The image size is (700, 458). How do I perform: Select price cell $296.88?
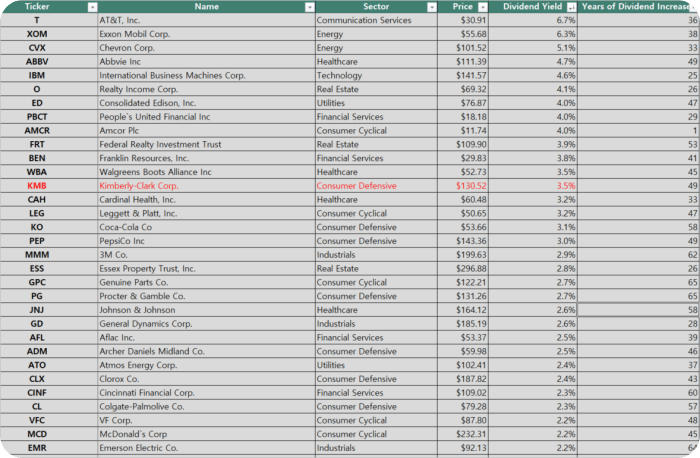[463, 269]
